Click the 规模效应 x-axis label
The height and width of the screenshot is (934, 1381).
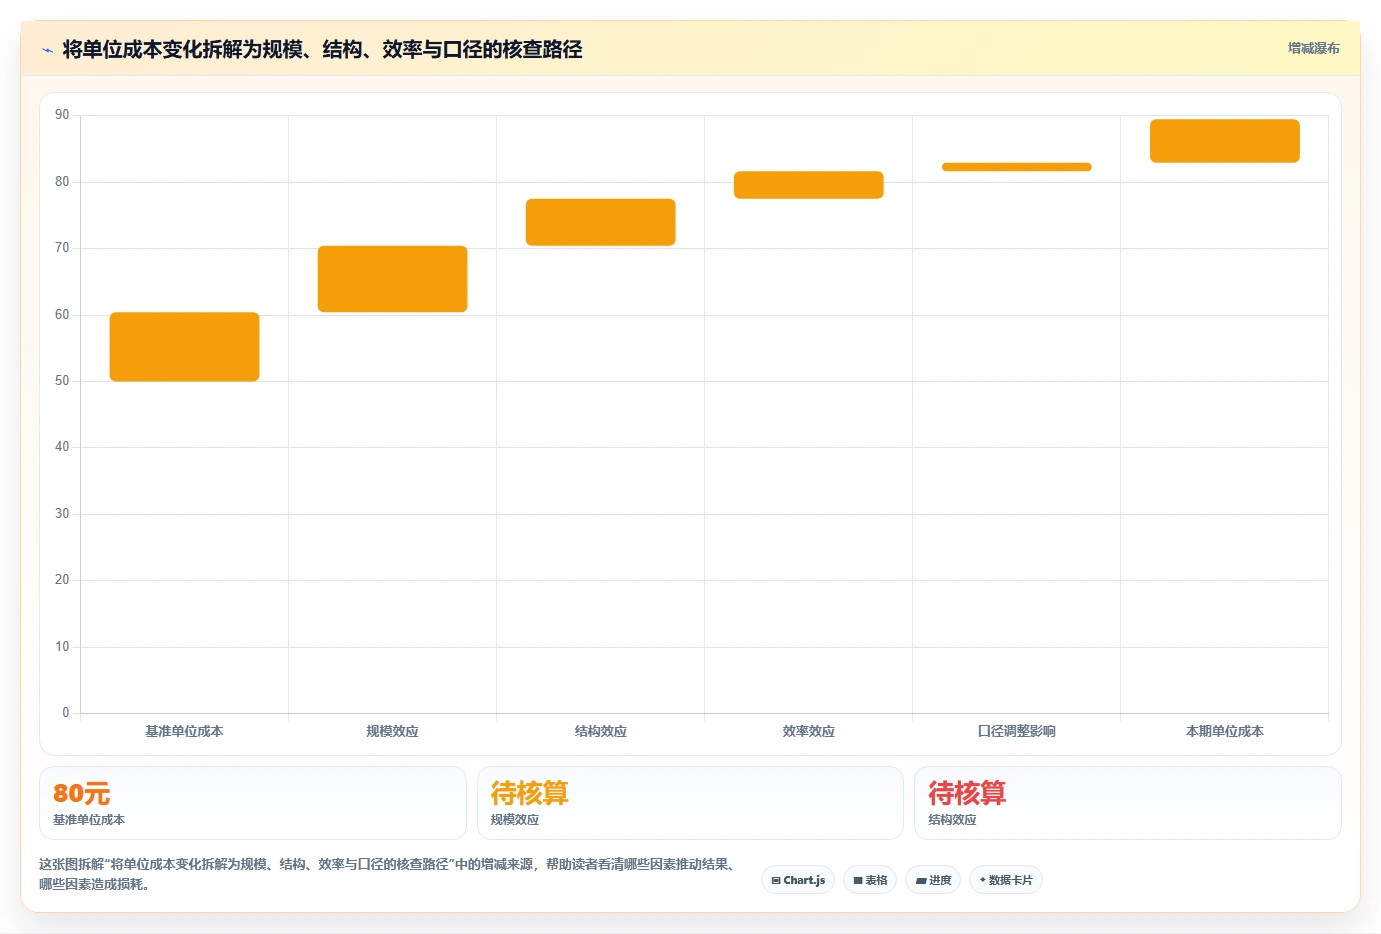click(x=392, y=731)
